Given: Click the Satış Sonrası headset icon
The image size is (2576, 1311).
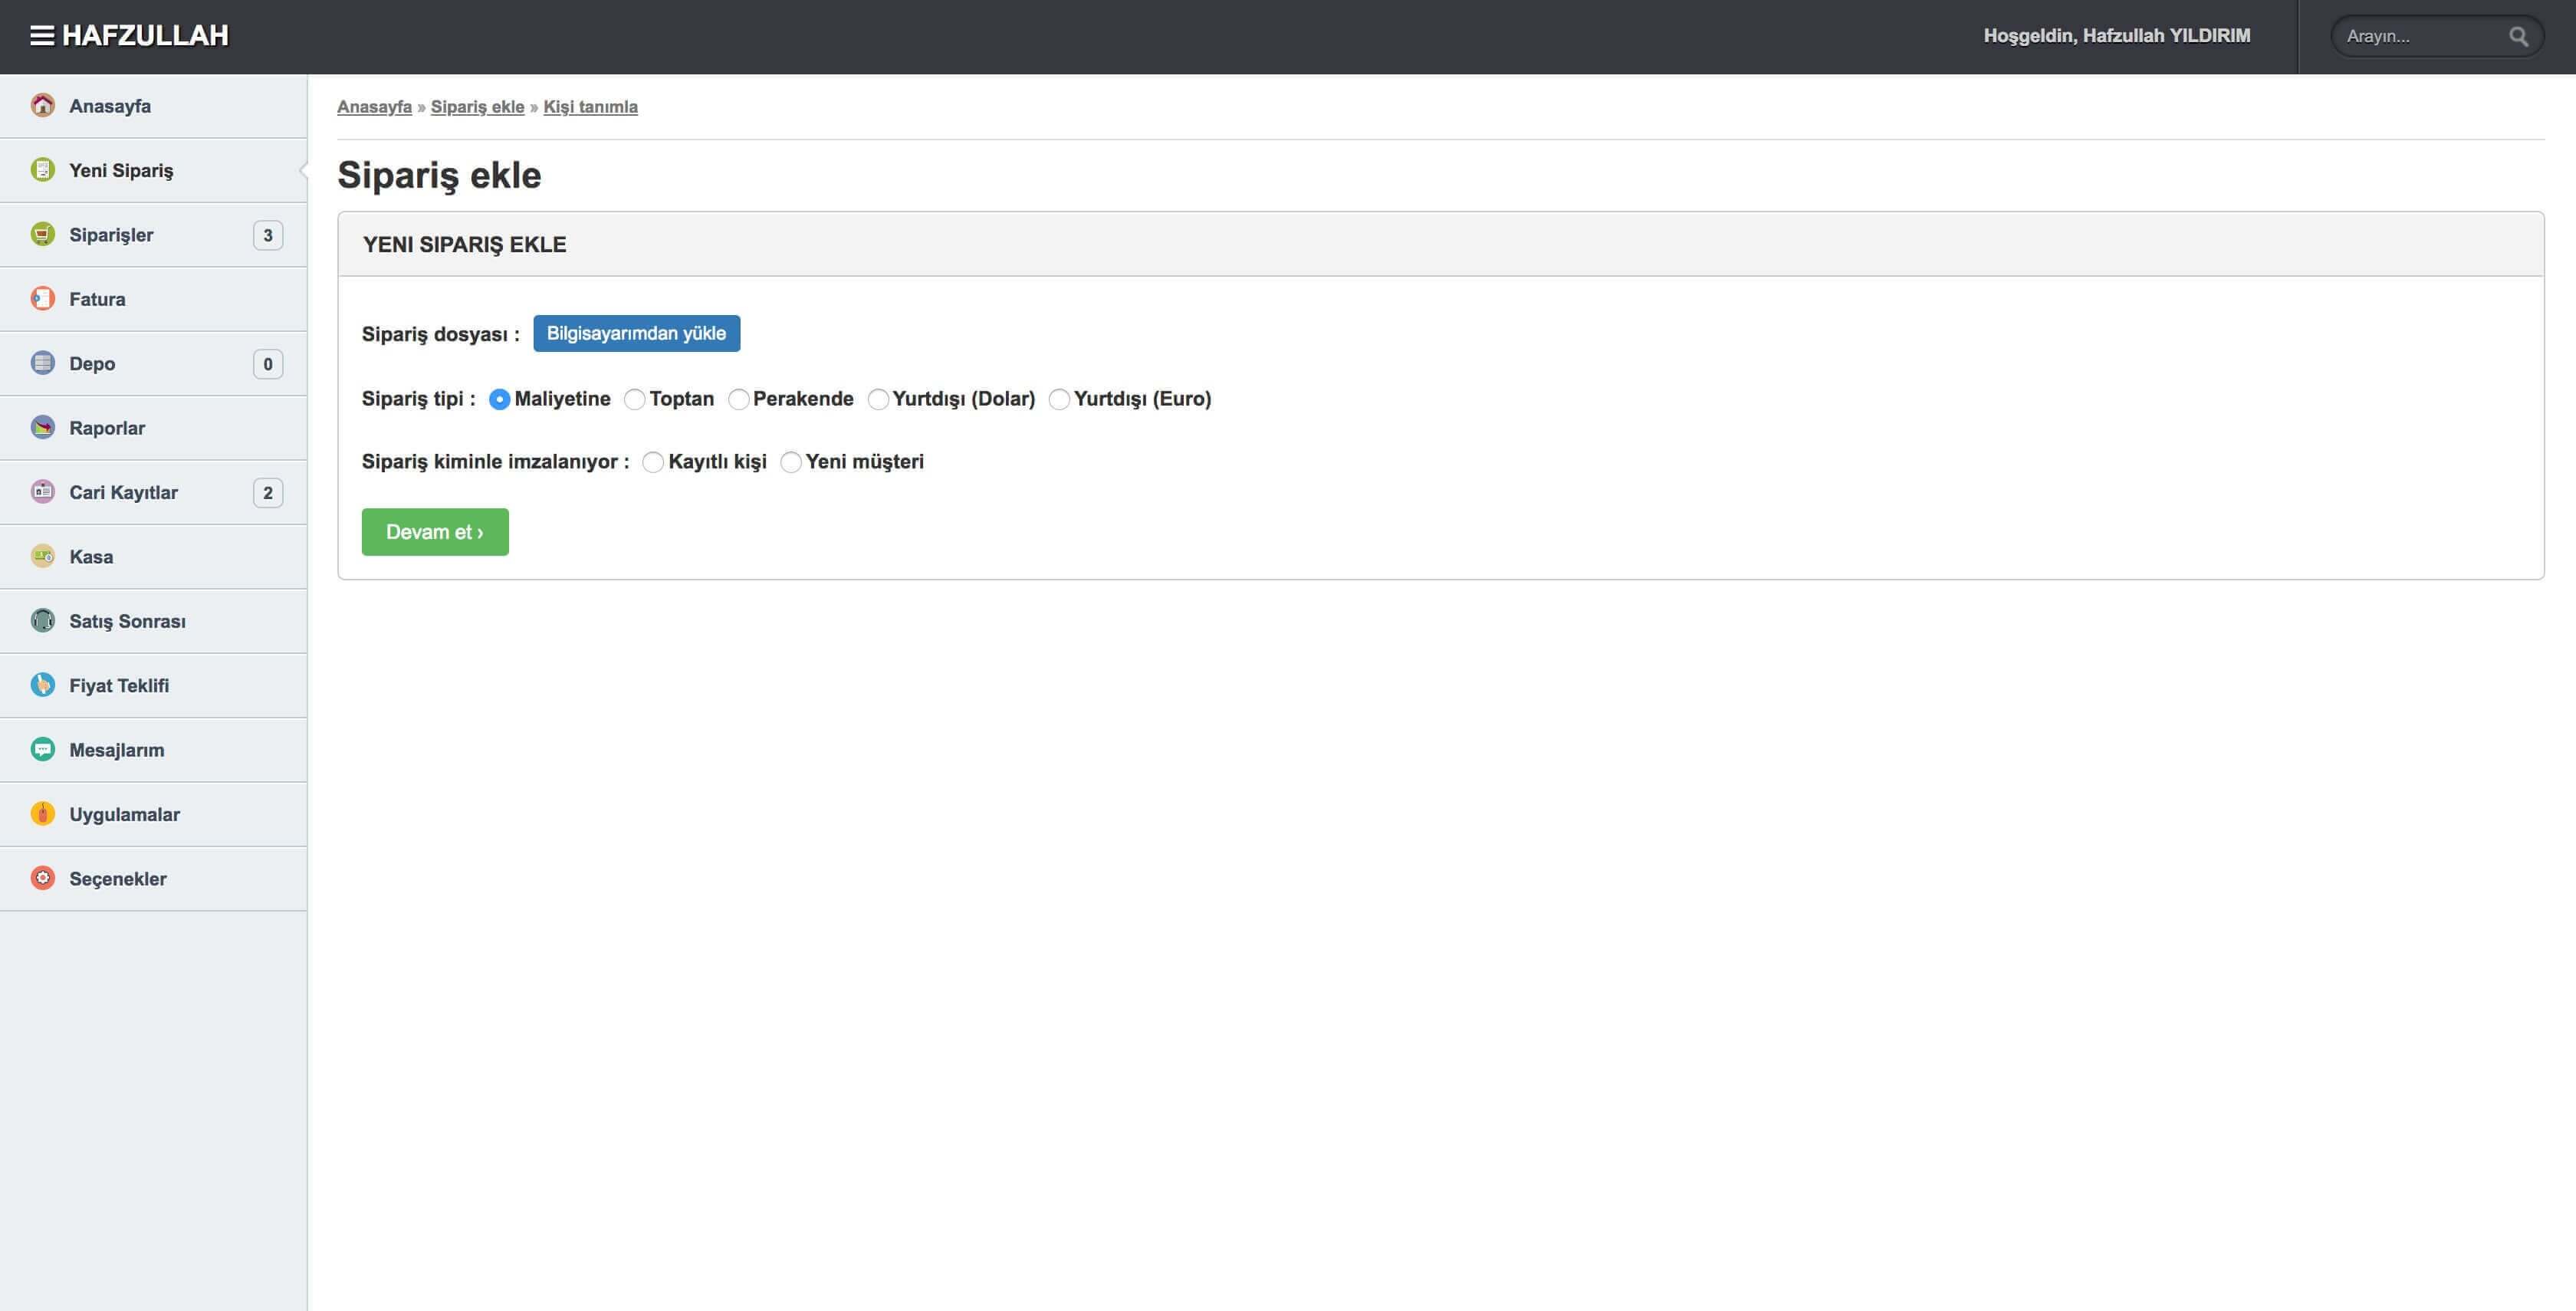Looking at the screenshot, I should [42, 620].
